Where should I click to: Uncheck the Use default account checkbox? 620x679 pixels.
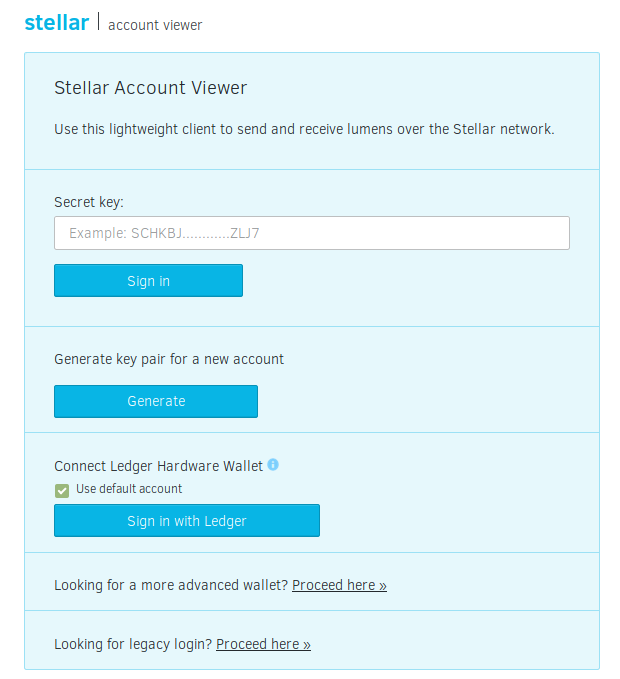(x=62, y=491)
